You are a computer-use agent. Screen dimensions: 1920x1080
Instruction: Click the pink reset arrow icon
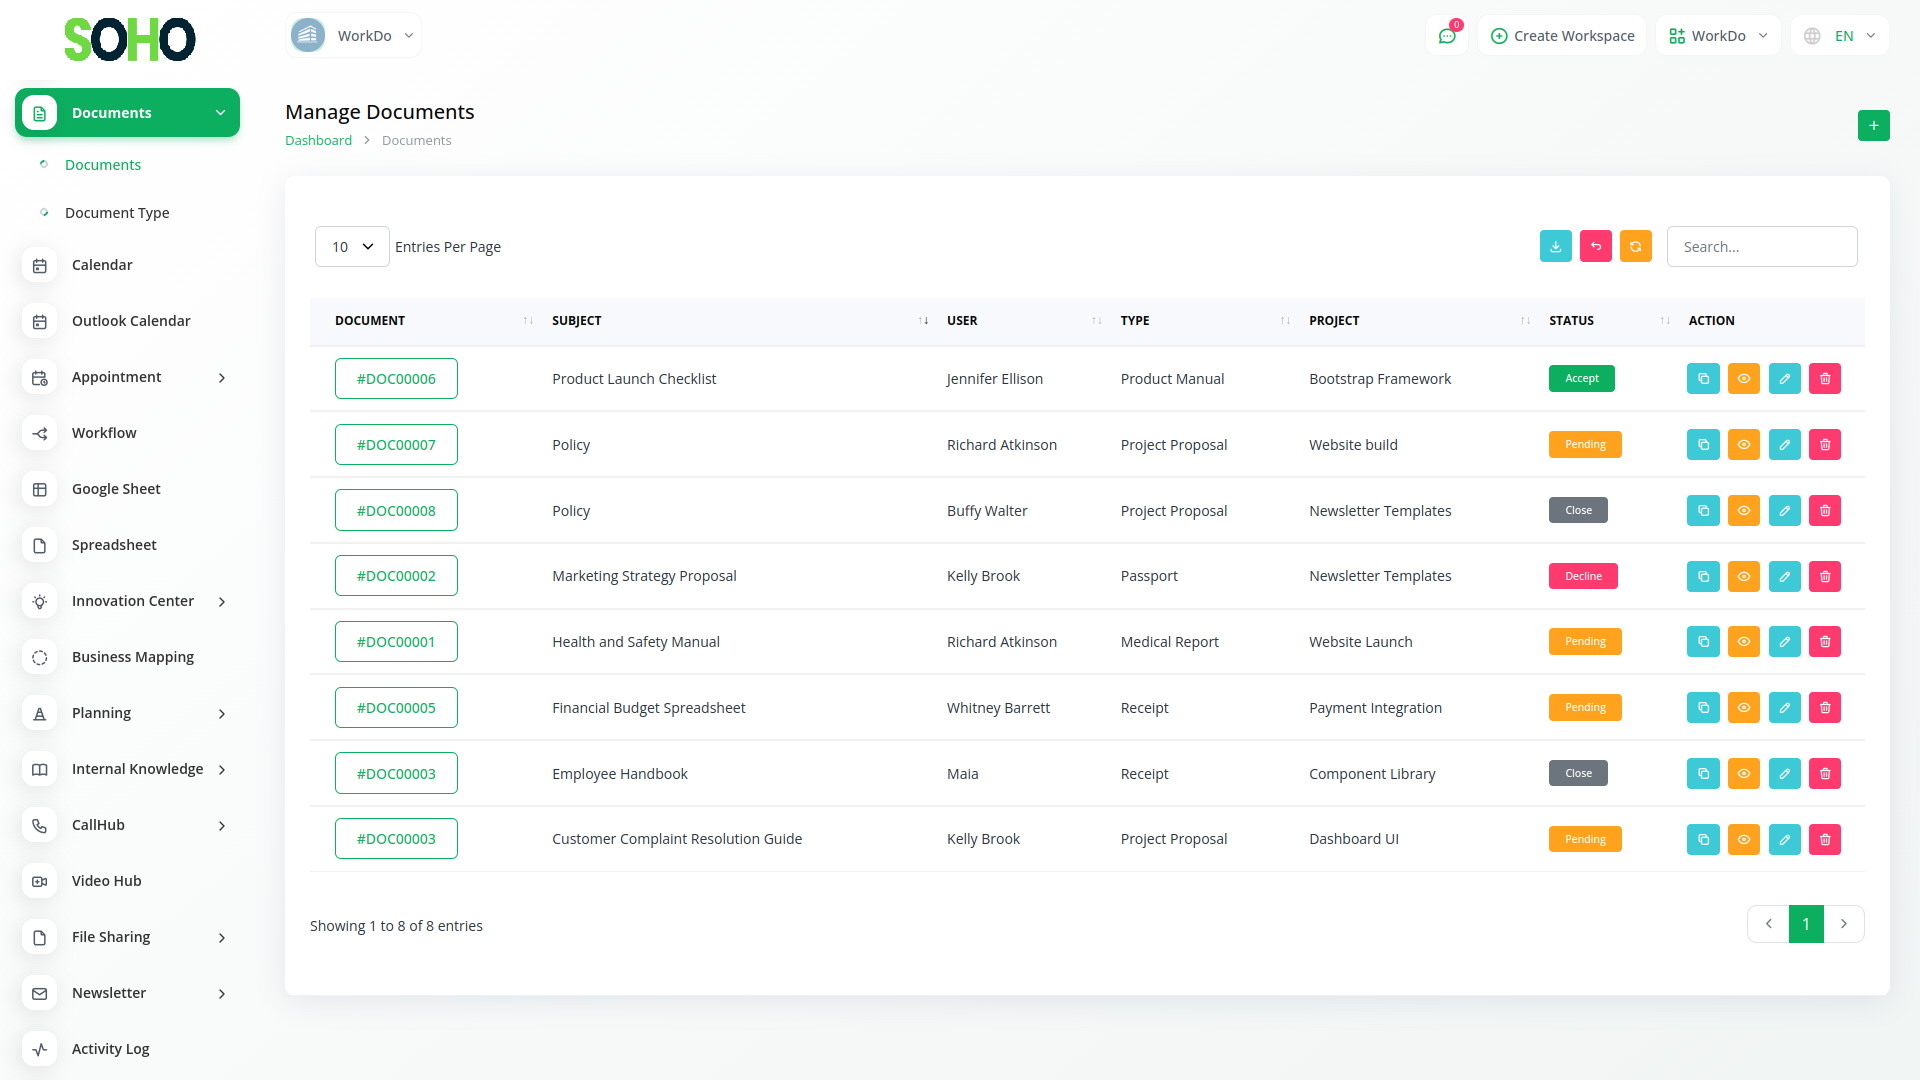tap(1595, 247)
